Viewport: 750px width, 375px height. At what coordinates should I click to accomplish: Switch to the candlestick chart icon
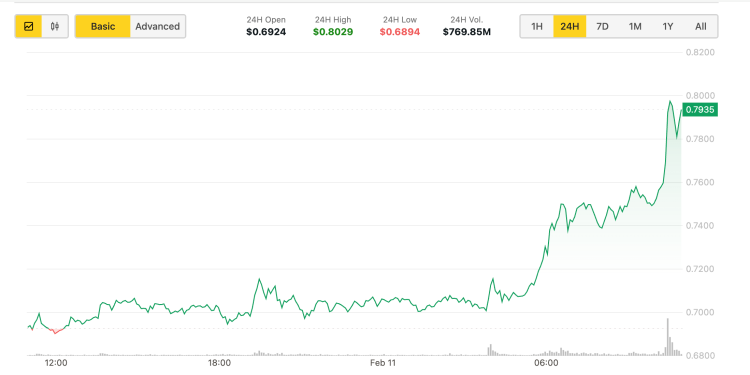[55, 26]
